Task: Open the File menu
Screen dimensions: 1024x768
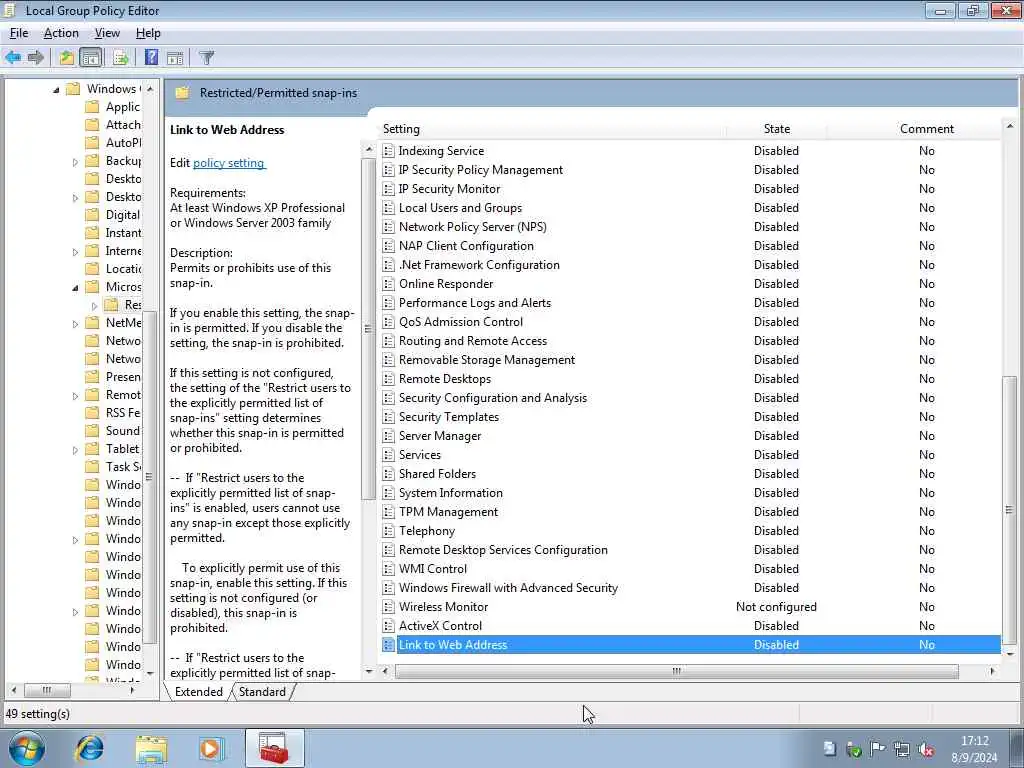Action: tap(19, 33)
